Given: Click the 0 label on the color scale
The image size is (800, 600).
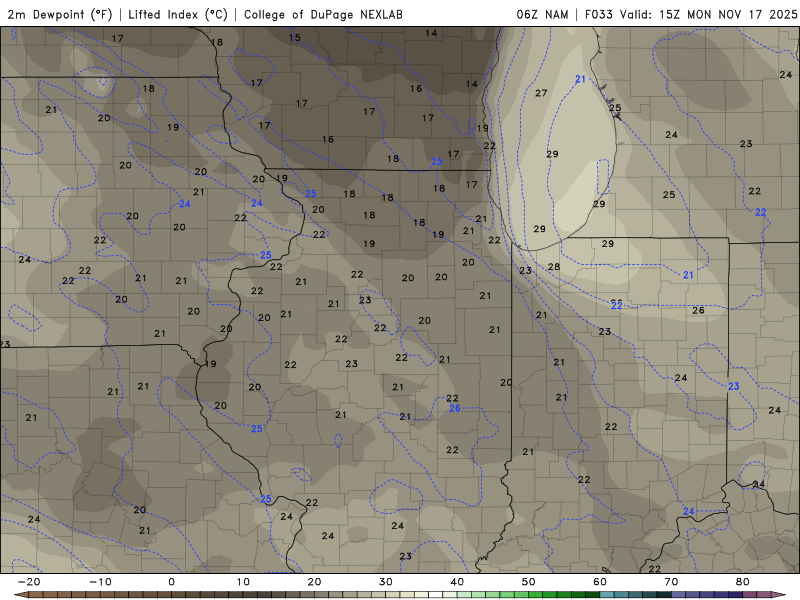Looking at the screenshot, I should [x=171, y=582].
